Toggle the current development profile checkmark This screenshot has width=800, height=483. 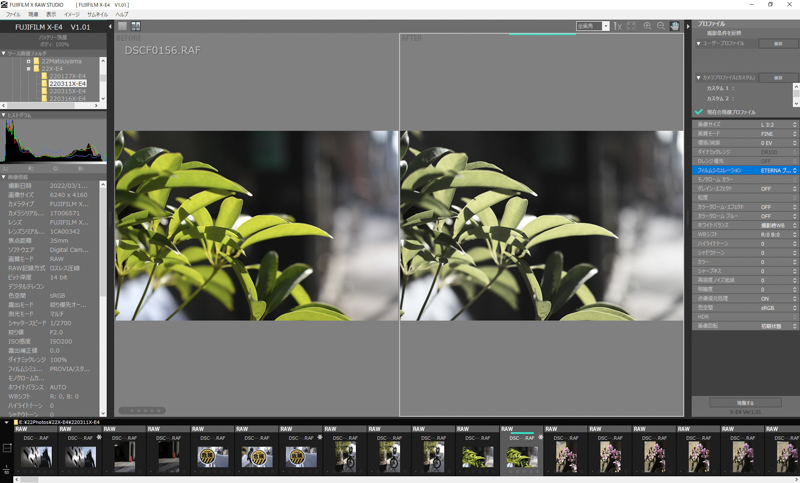[x=699, y=112]
